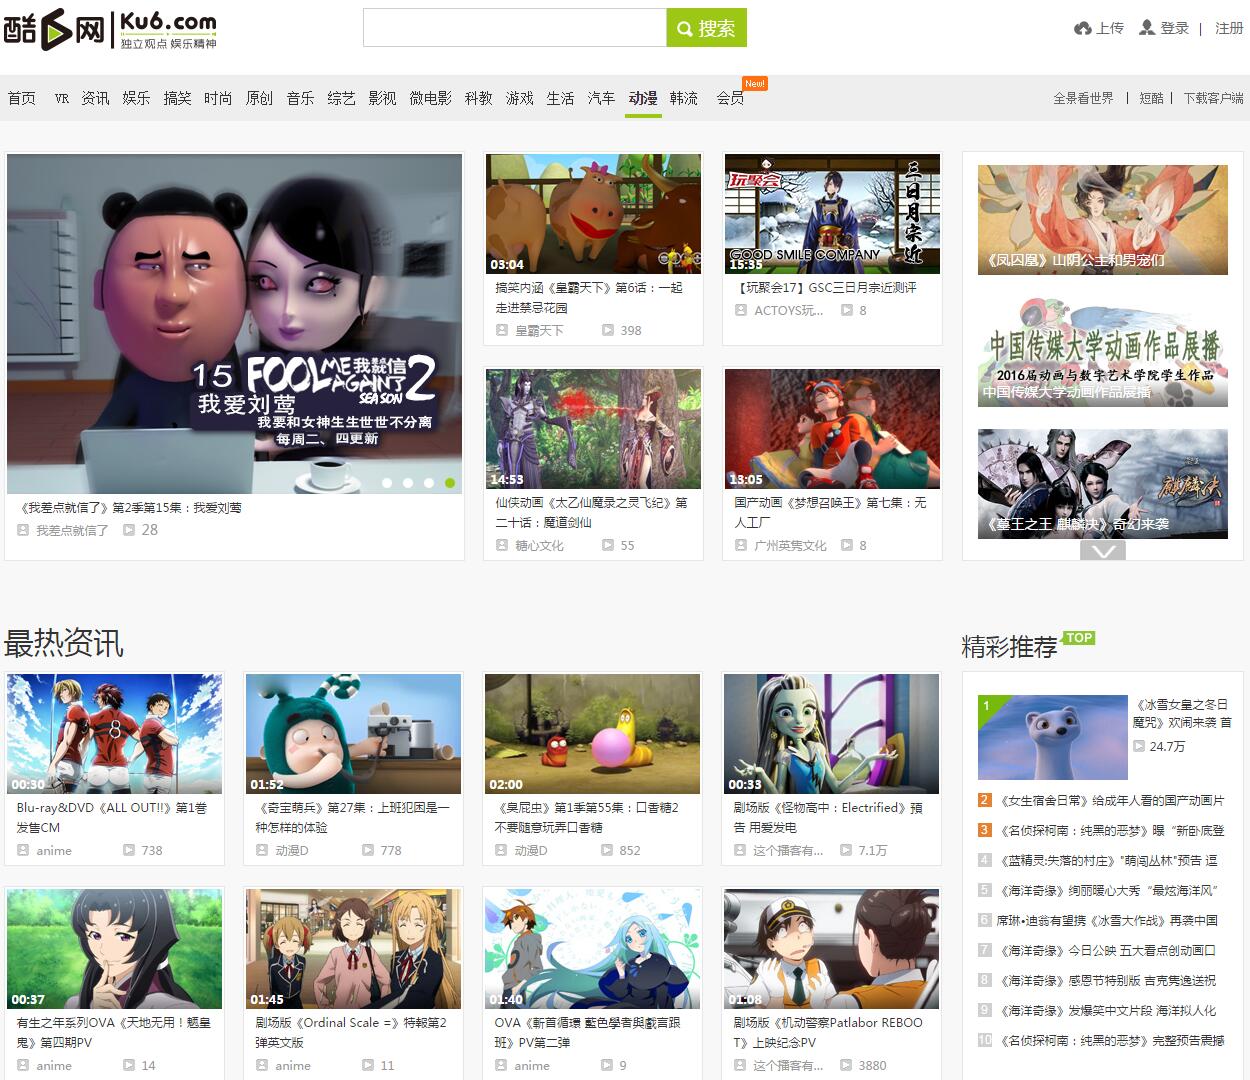Screen dimensions: 1250x1080
Task: Click uploader icon beside 糖心文化
Action: coord(502,545)
